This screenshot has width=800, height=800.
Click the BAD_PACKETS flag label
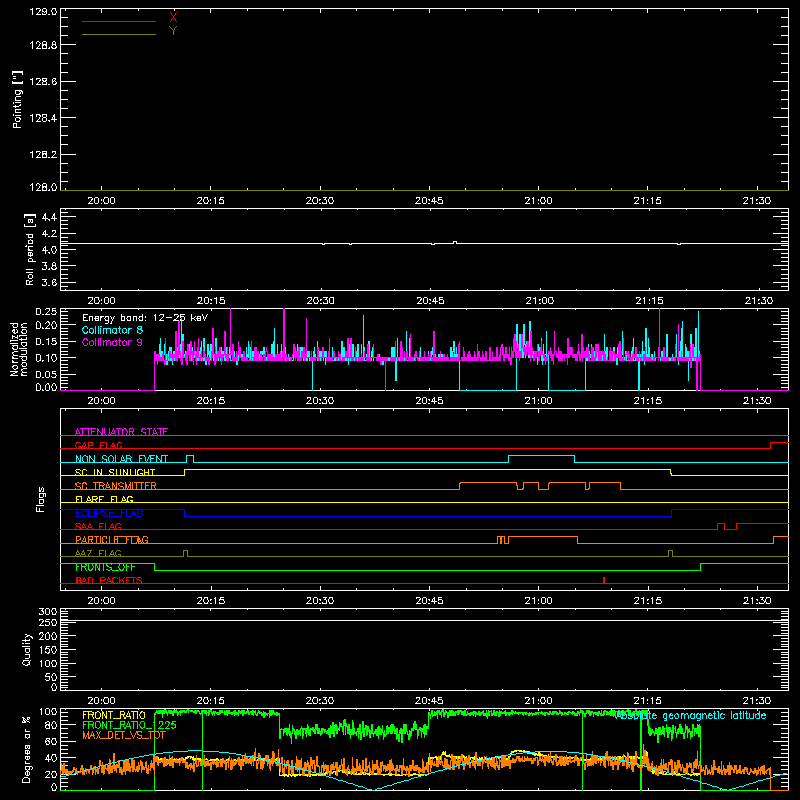click(x=109, y=581)
